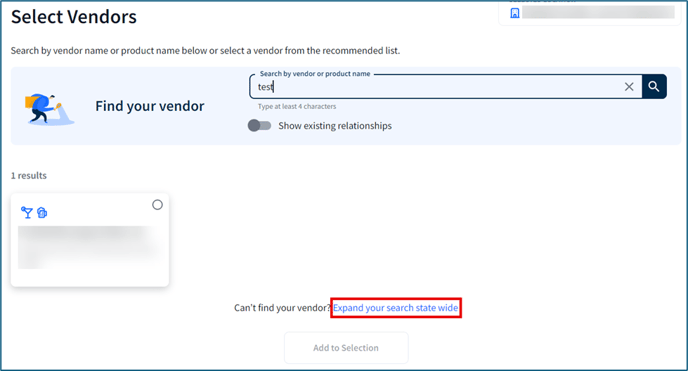The width and height of the screenshot is (688, 371).
Task: Click the Can't find your vendor text
Action: tap(282, 308)
